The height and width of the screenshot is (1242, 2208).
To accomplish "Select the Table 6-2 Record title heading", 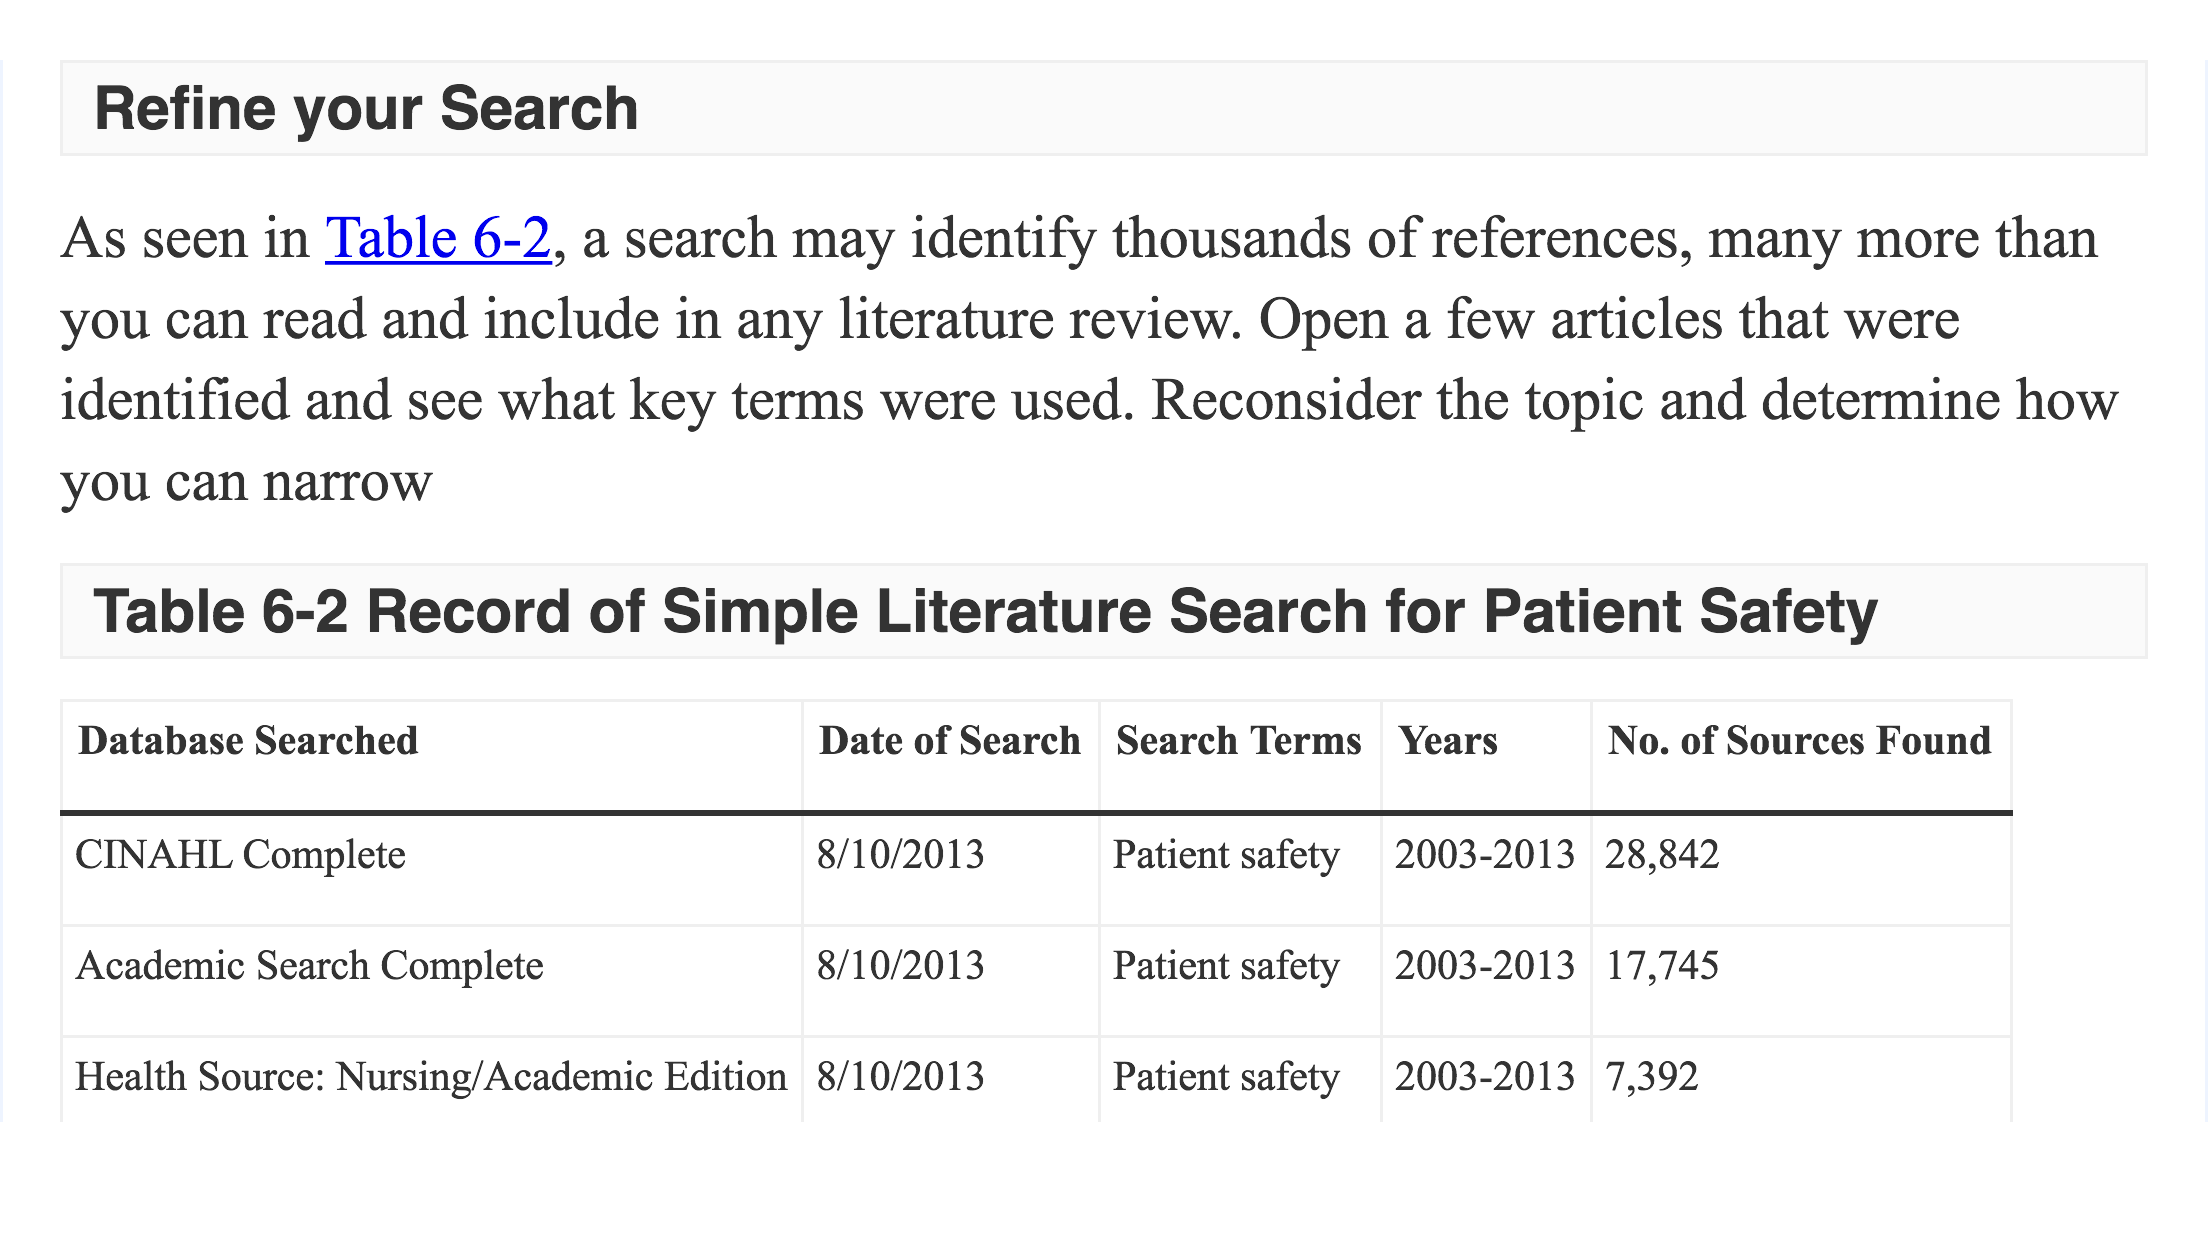I will pyautogui.click(x=985, y=611).
